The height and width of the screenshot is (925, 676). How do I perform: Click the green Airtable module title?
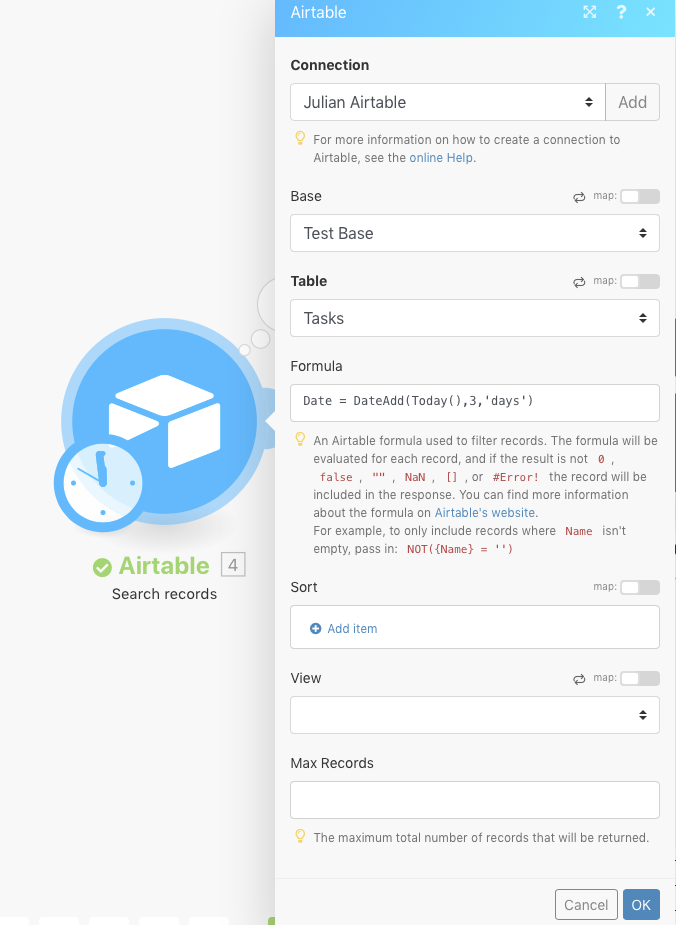(164, 566)
